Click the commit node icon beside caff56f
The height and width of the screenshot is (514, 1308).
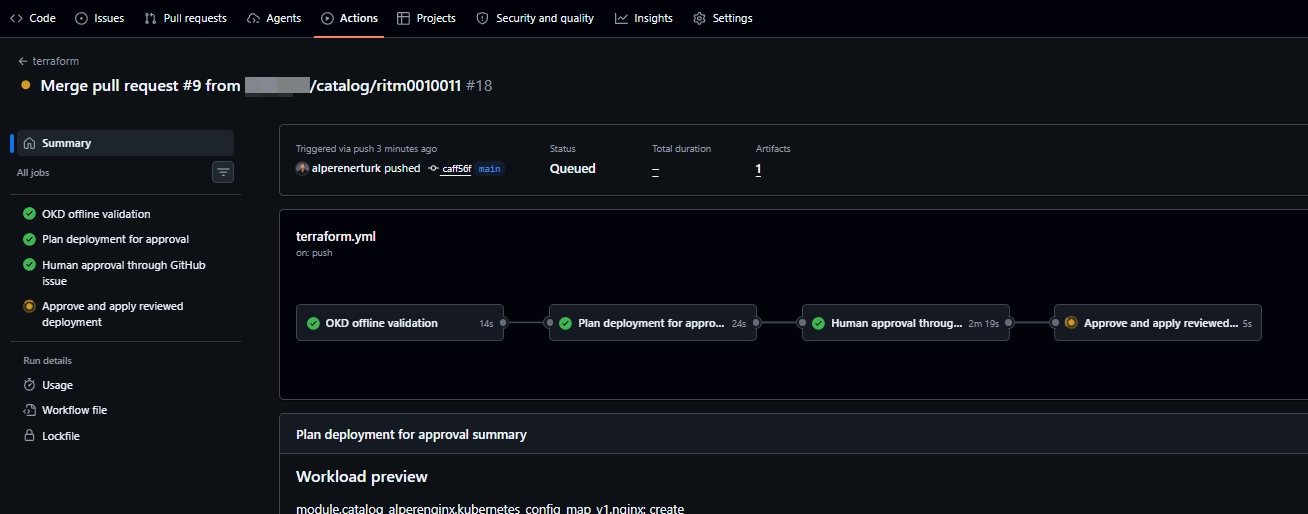tap(433, 169)
